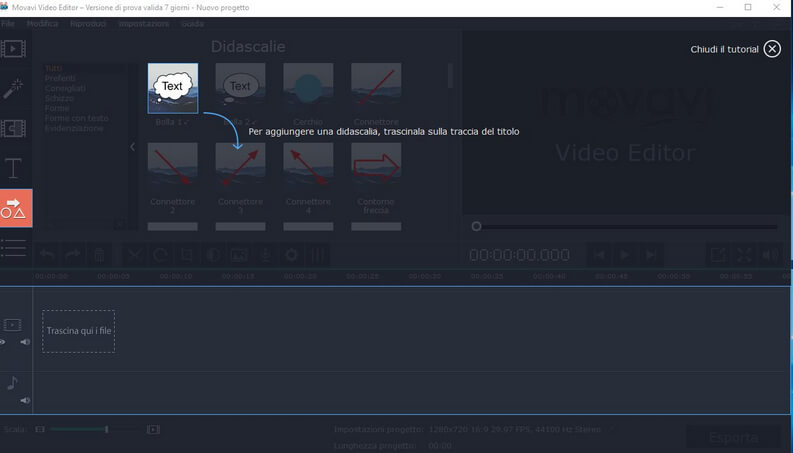Click the 00:00:00.000 timecode display
The height and width of the screenshot is (453, 793).
pos(519,255)
